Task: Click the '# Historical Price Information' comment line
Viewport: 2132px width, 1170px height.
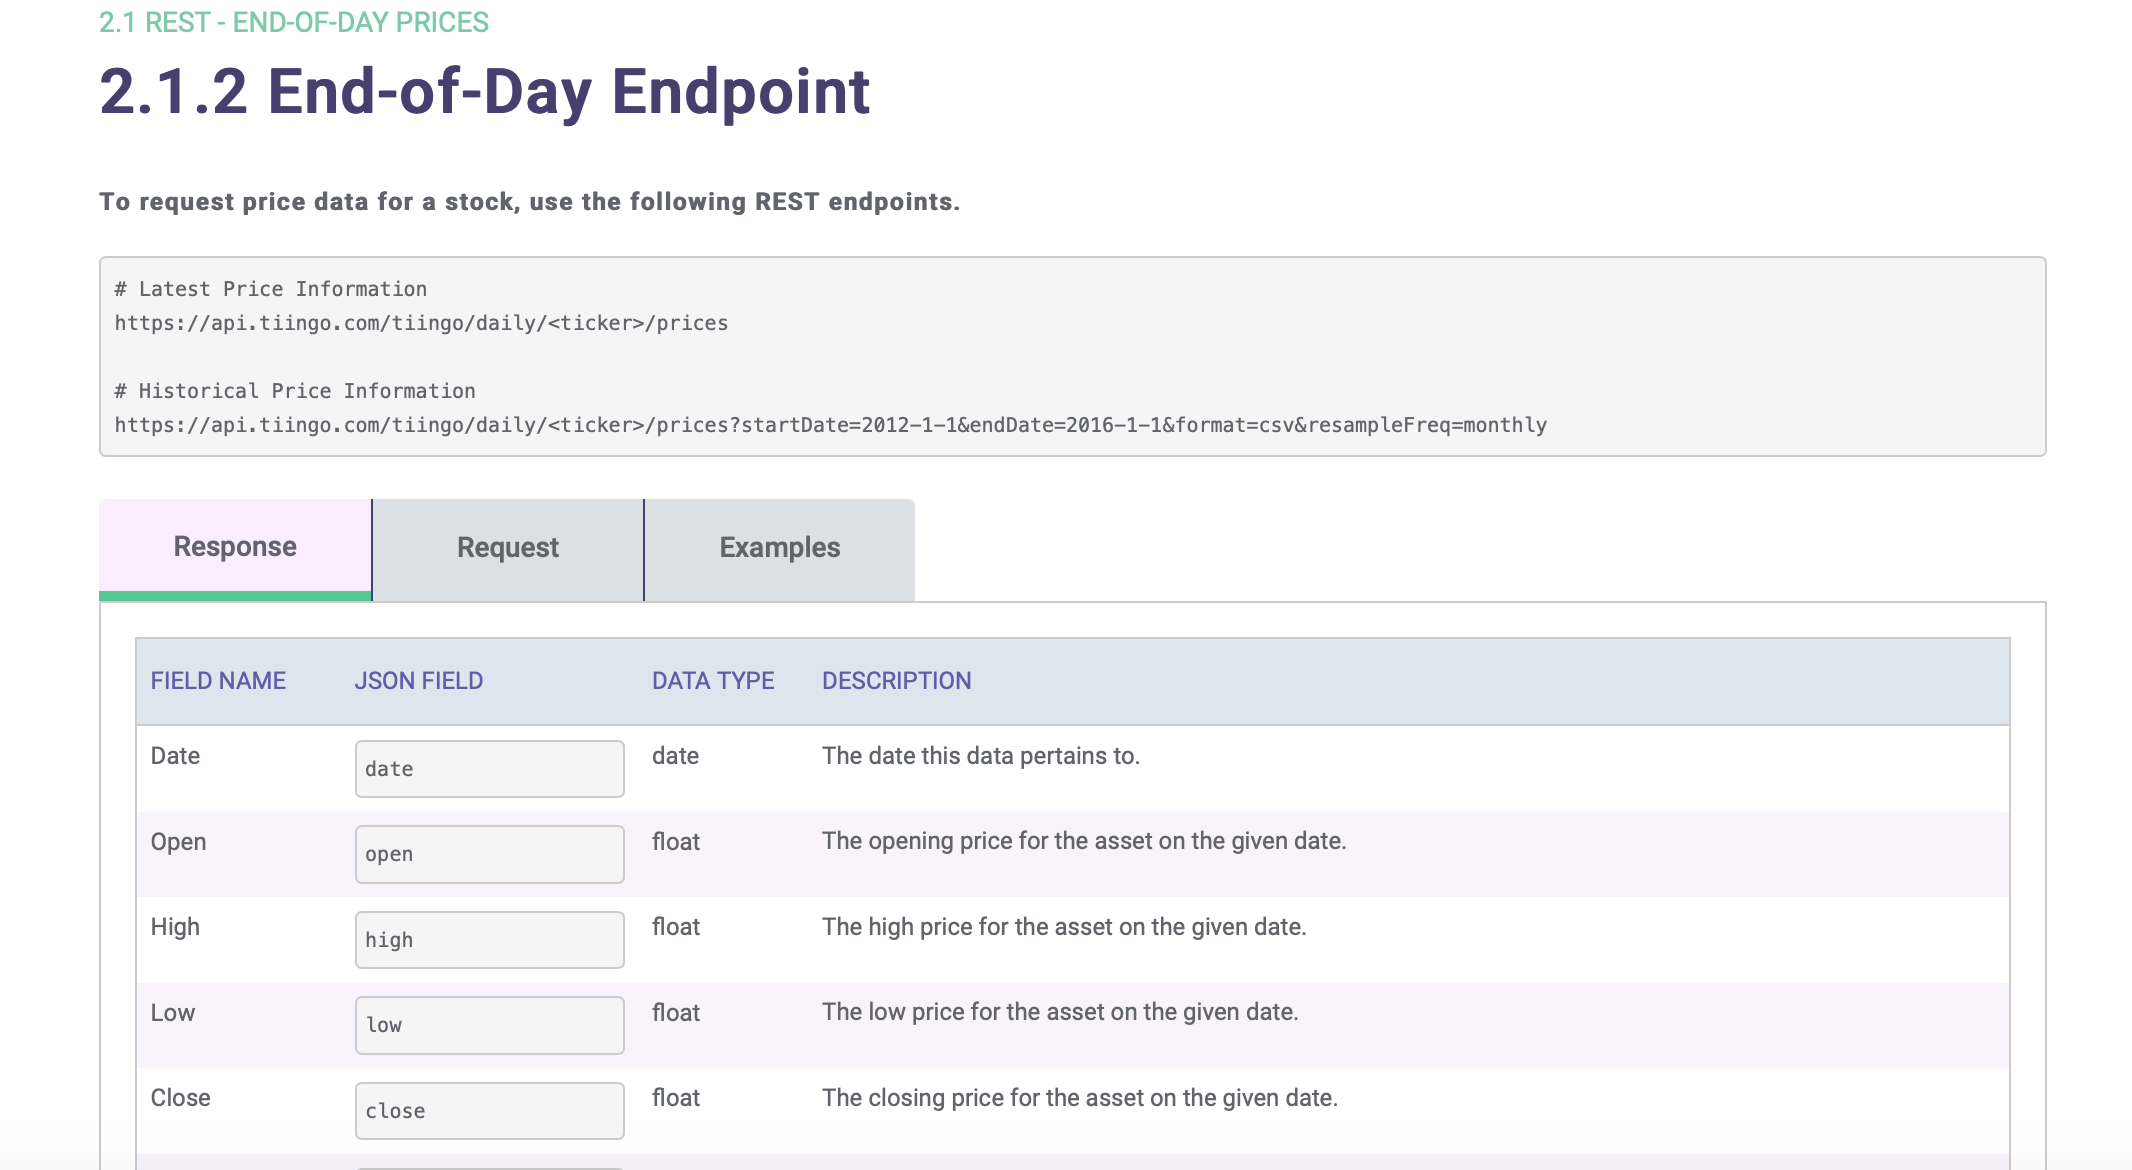Action: tap(295, 391)
